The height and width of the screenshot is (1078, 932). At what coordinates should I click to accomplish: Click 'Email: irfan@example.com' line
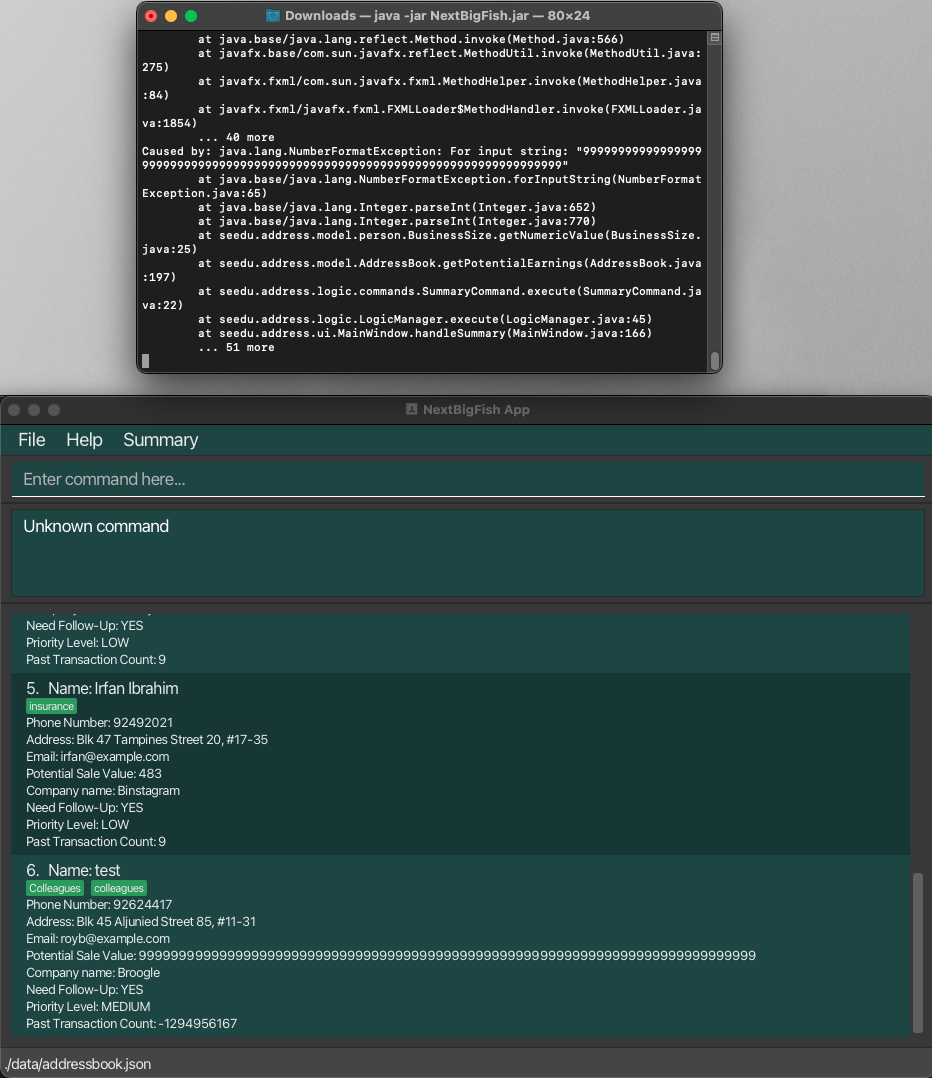click(98, 757)
